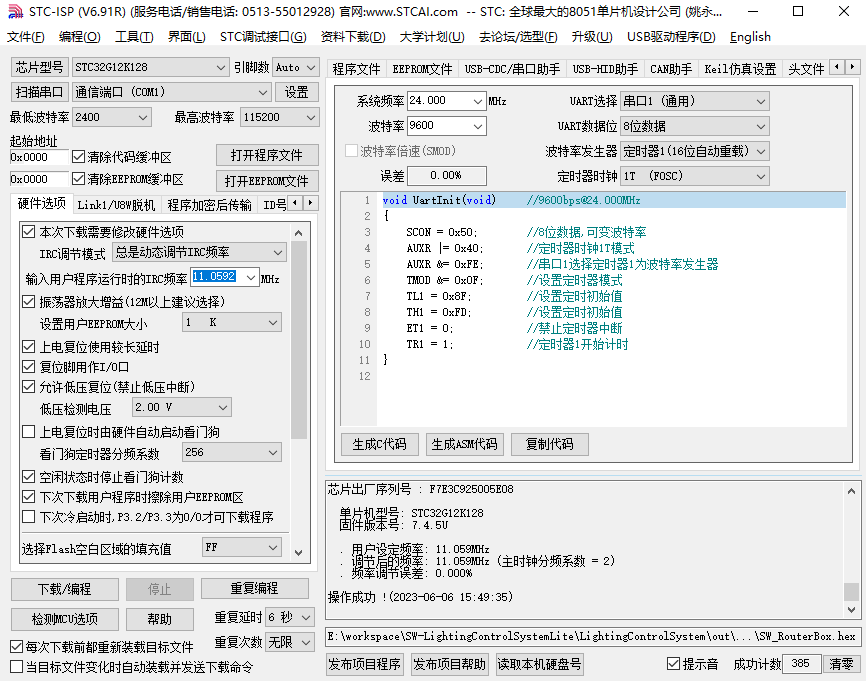Screen dimensions: 866x681
Task: Click 扫描串口 button
Action: coord(40,92)
